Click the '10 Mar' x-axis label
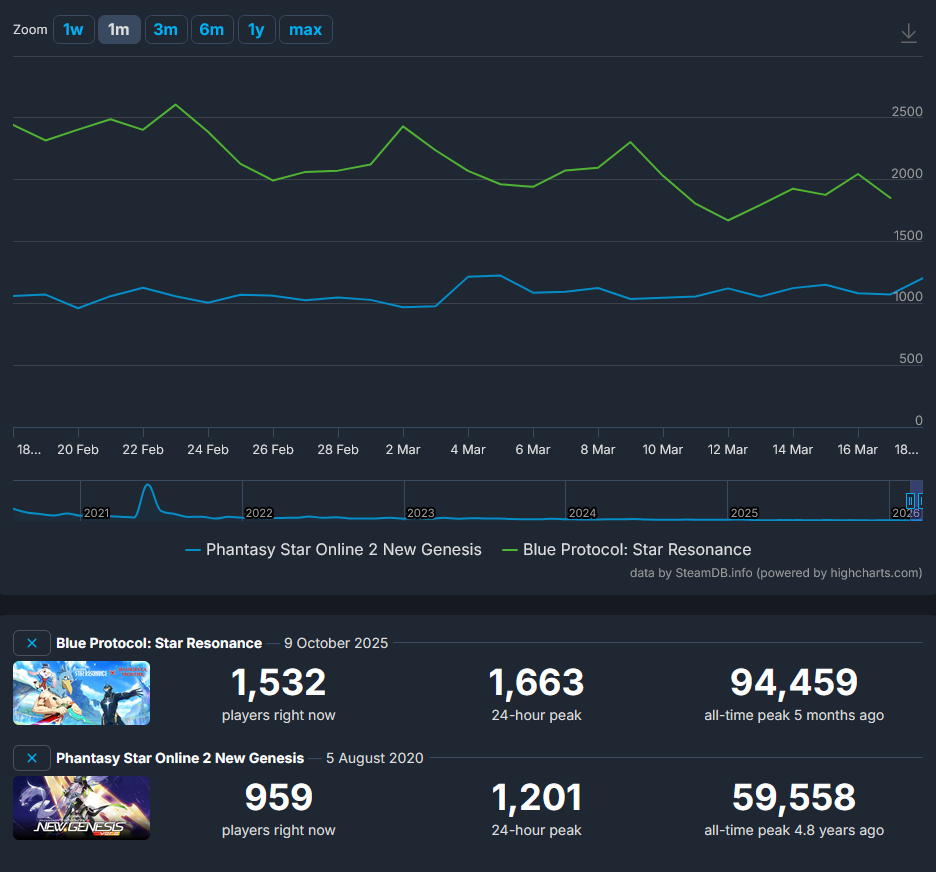Image resolution: width=936 pixels, height=872 pixels. pos(663,449)
